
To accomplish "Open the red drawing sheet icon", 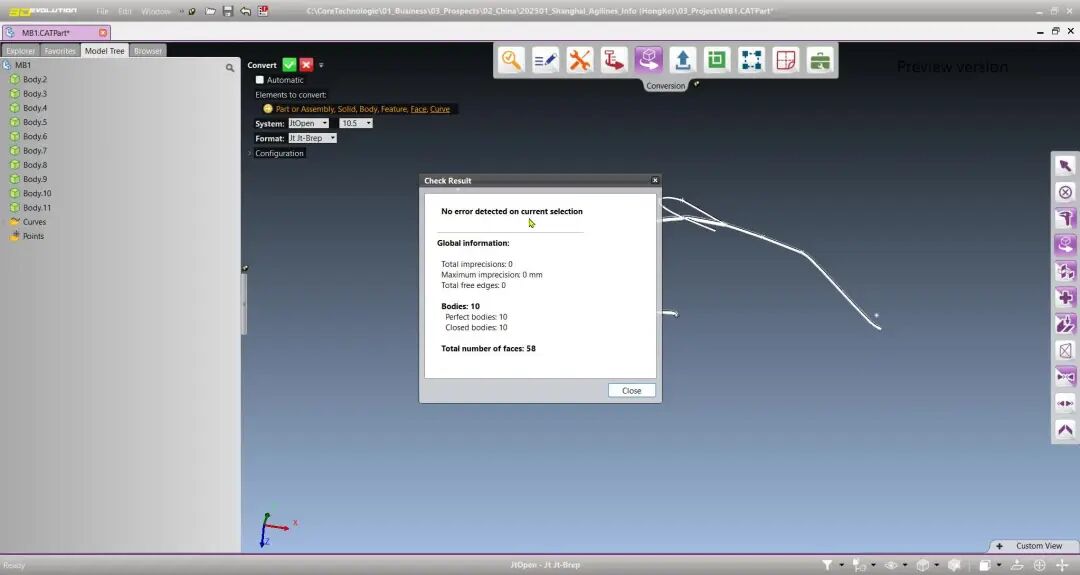I will click(x=785, y=60).
